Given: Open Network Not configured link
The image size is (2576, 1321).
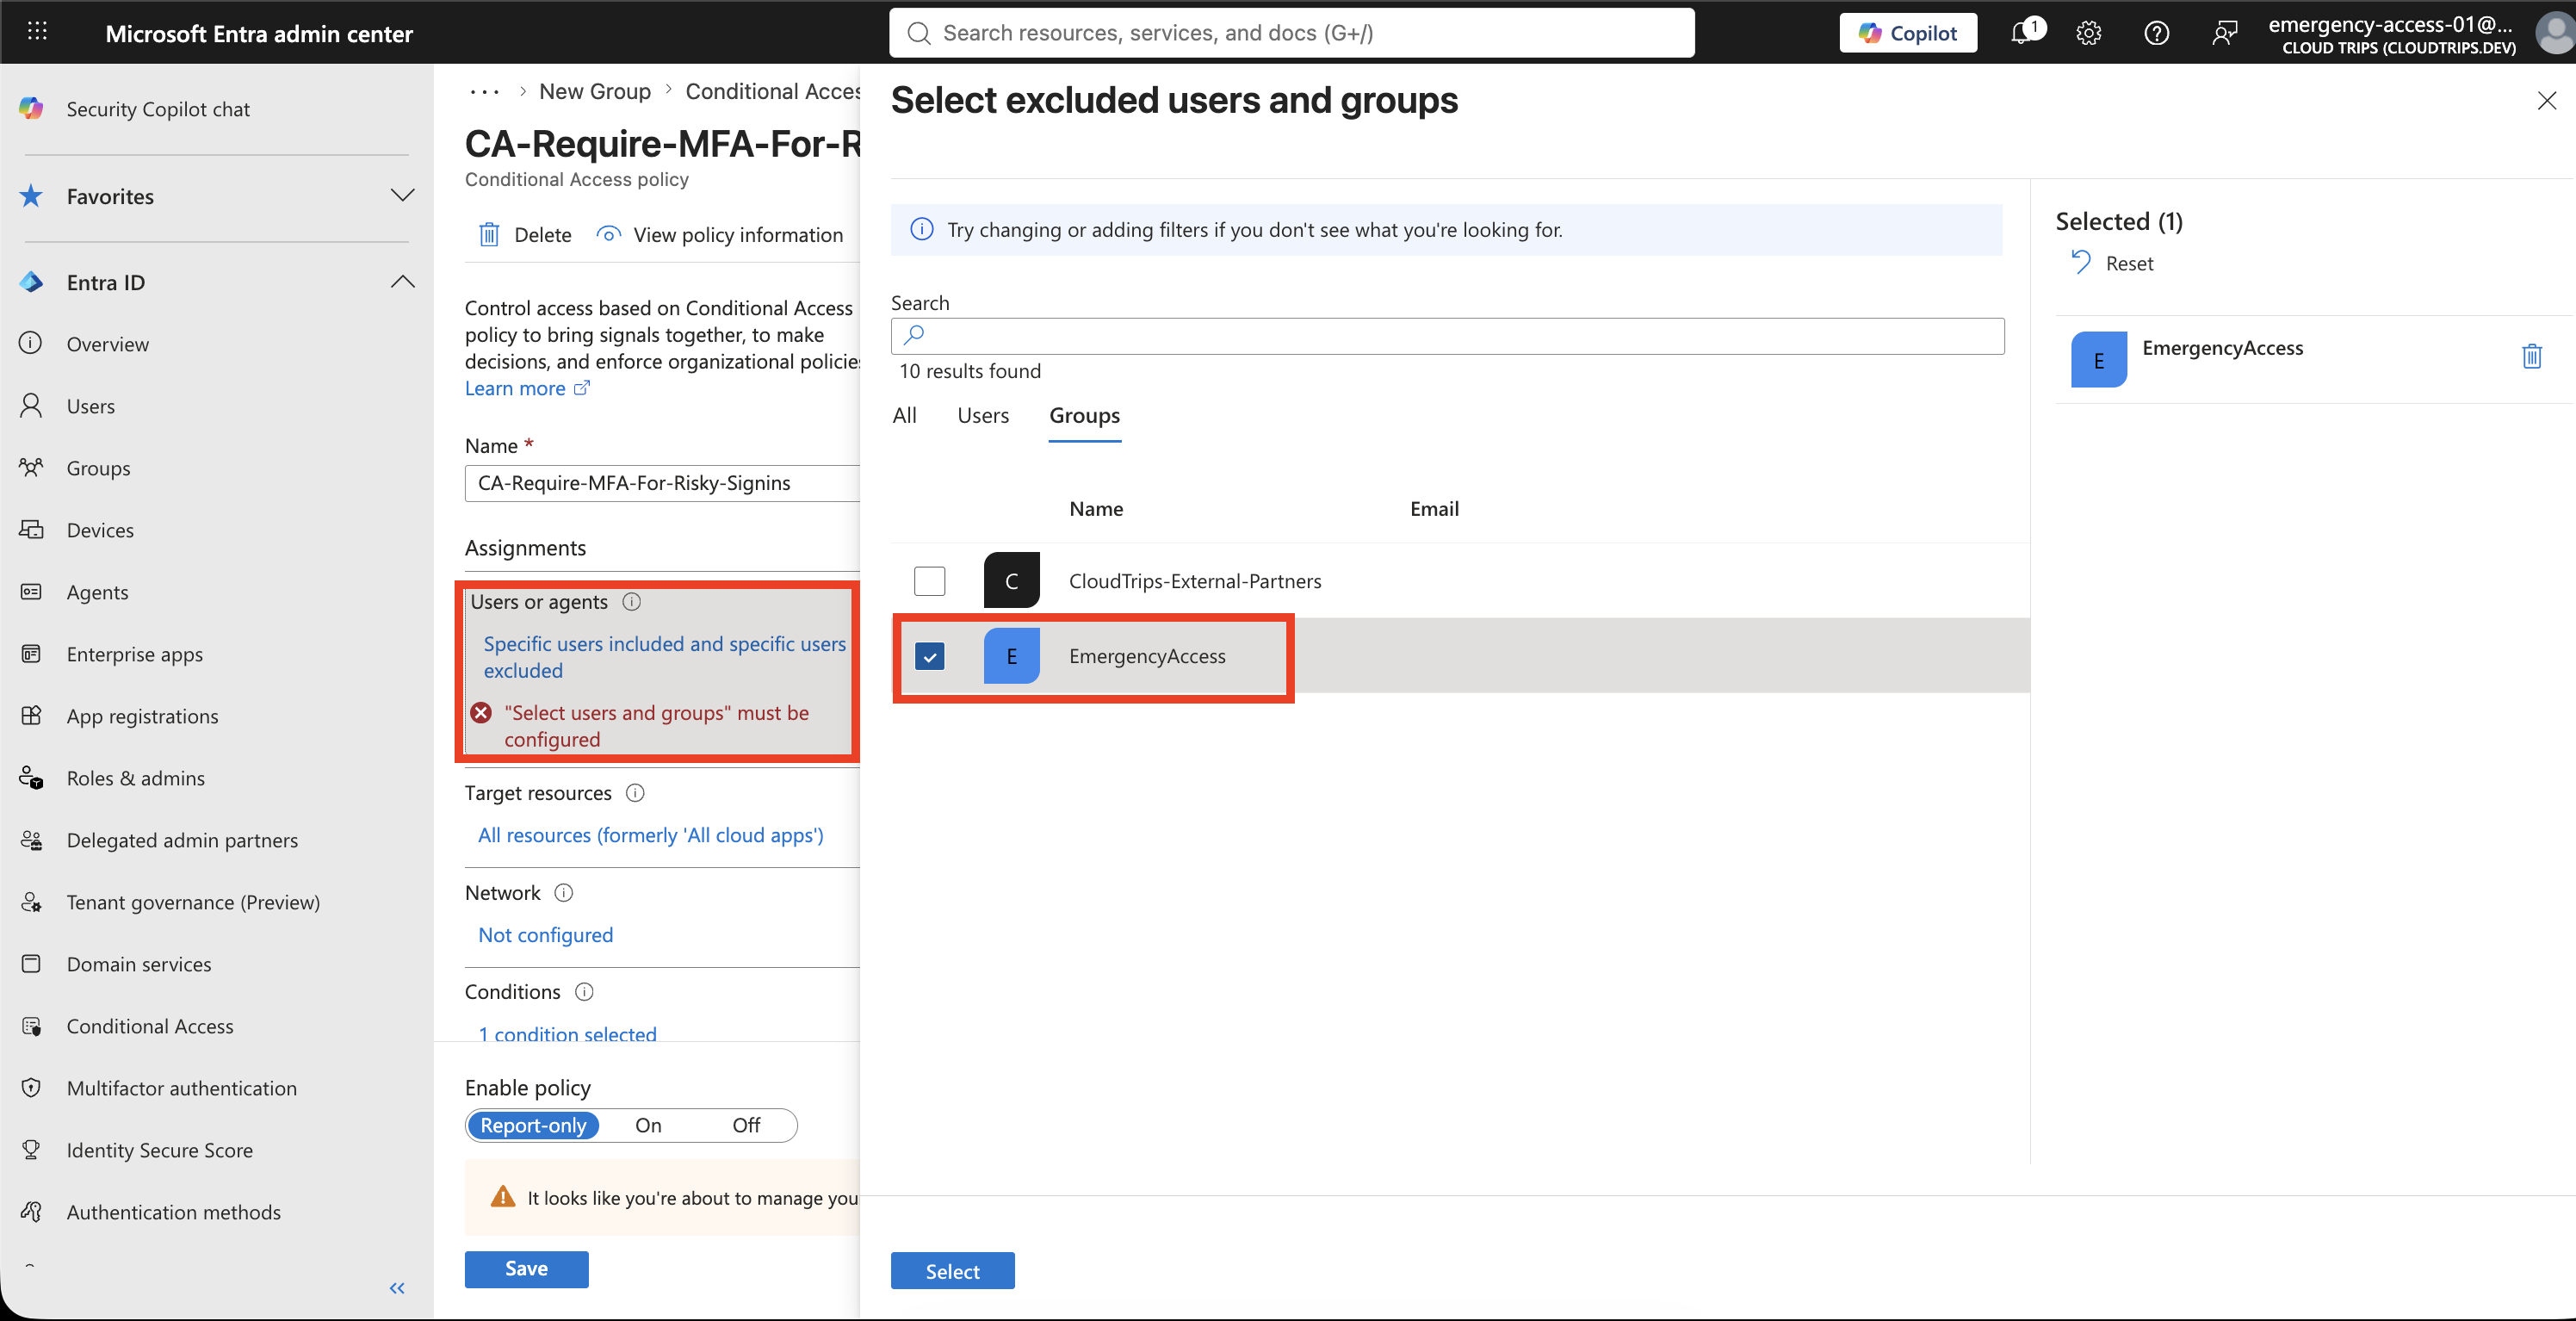Looking at the screenshot, I should 545,935.
